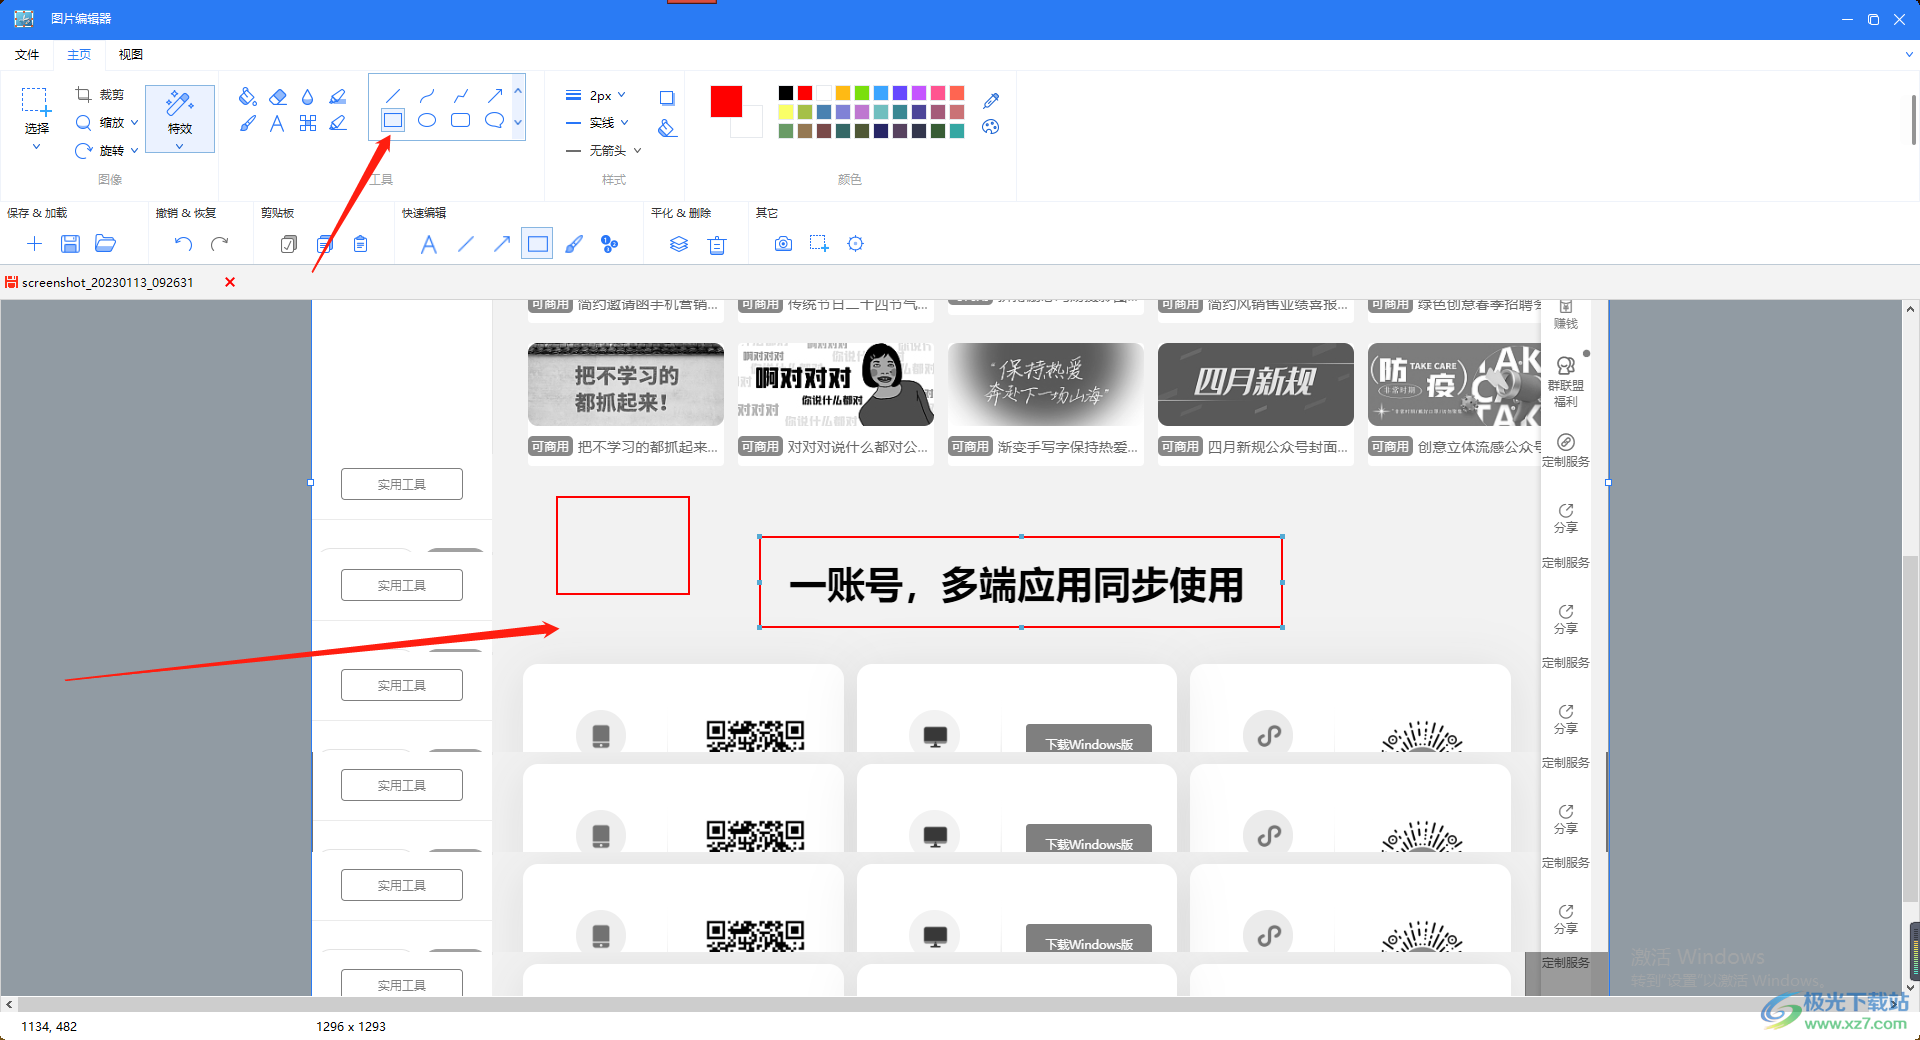Screen dimensions: 1920x1040
Task: Click the shape gallery up arrow
Action: click(x=518, y=91)
